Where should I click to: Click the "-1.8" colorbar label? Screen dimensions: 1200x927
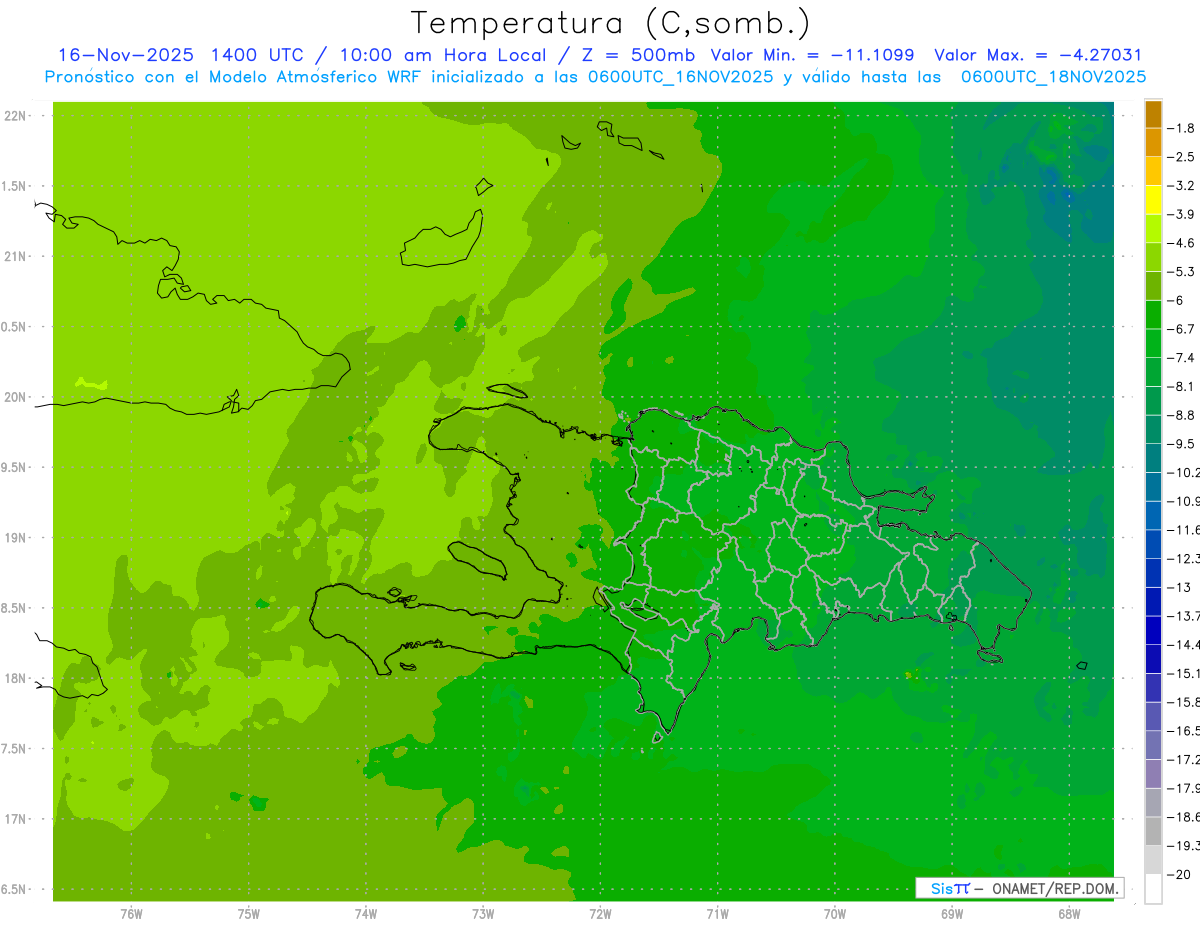[x=1181, y=128]
